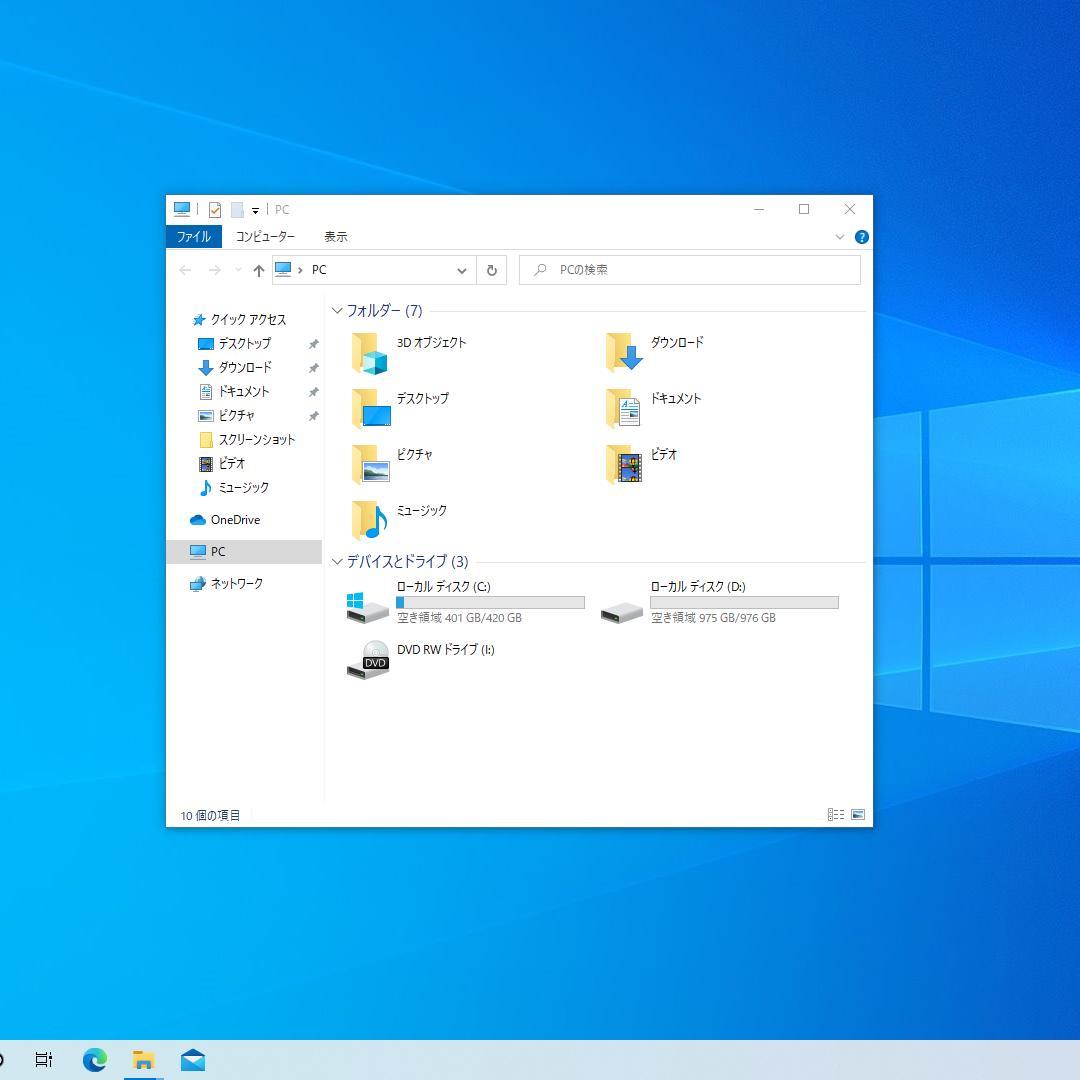
Task: Click the refresh icon in the address bar
Action: pyautogui.click(x=492, y=270)
